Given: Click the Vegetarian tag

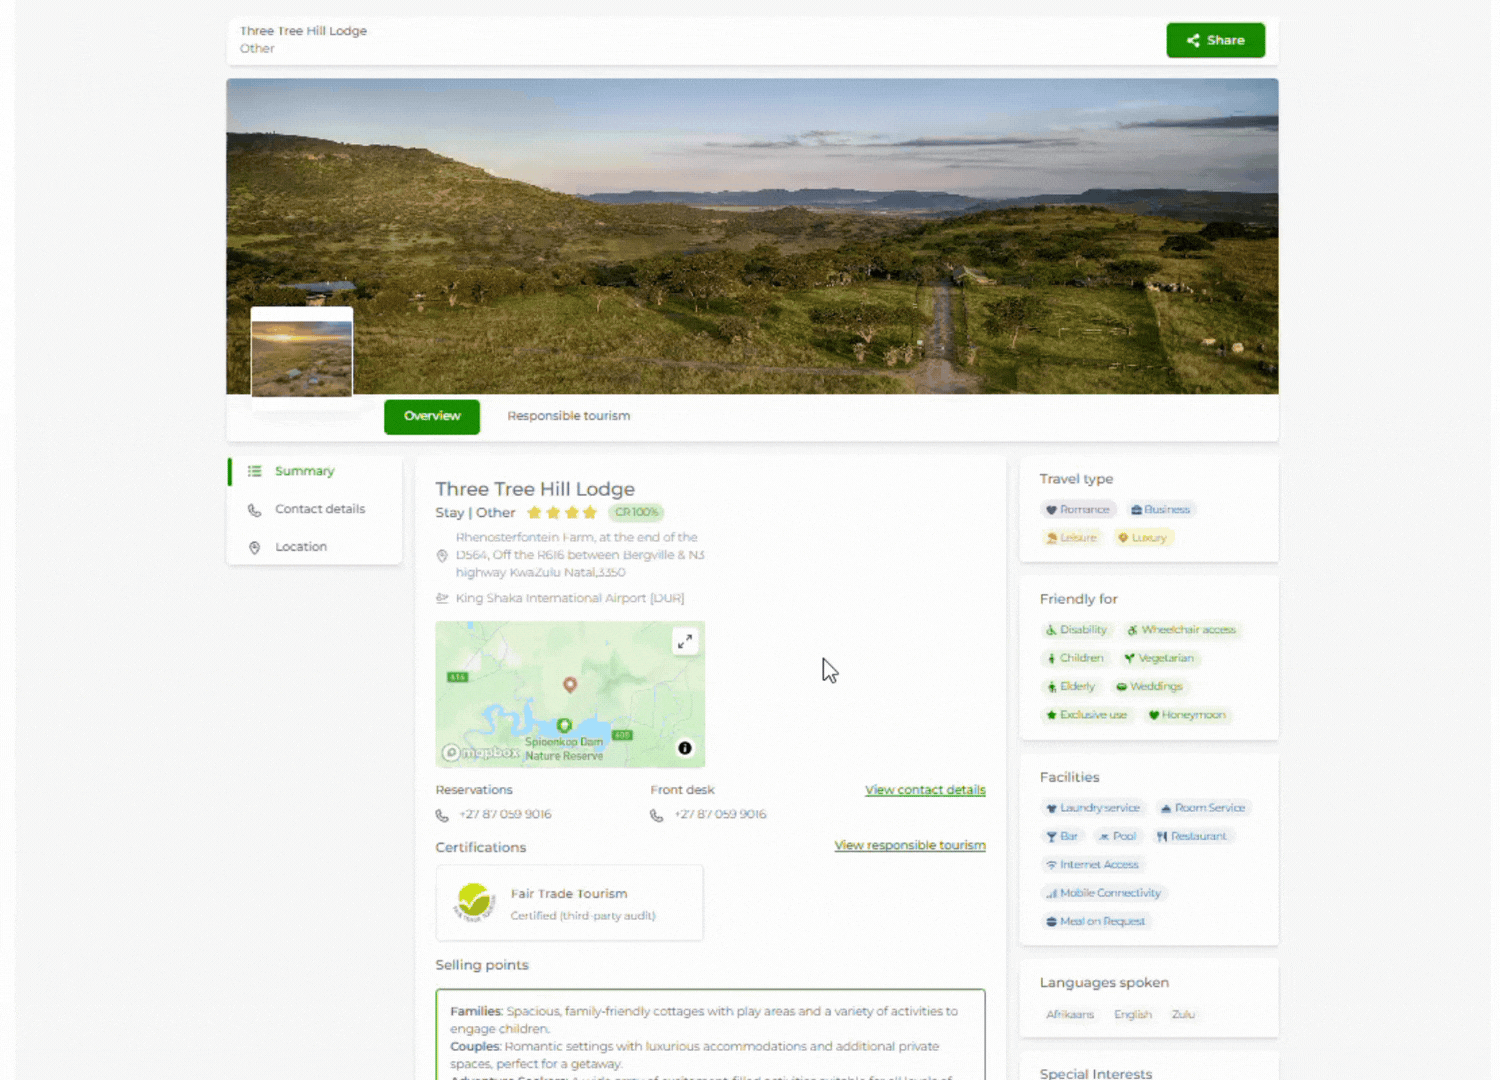Looking at the screenshot, I should (1159, 658).
